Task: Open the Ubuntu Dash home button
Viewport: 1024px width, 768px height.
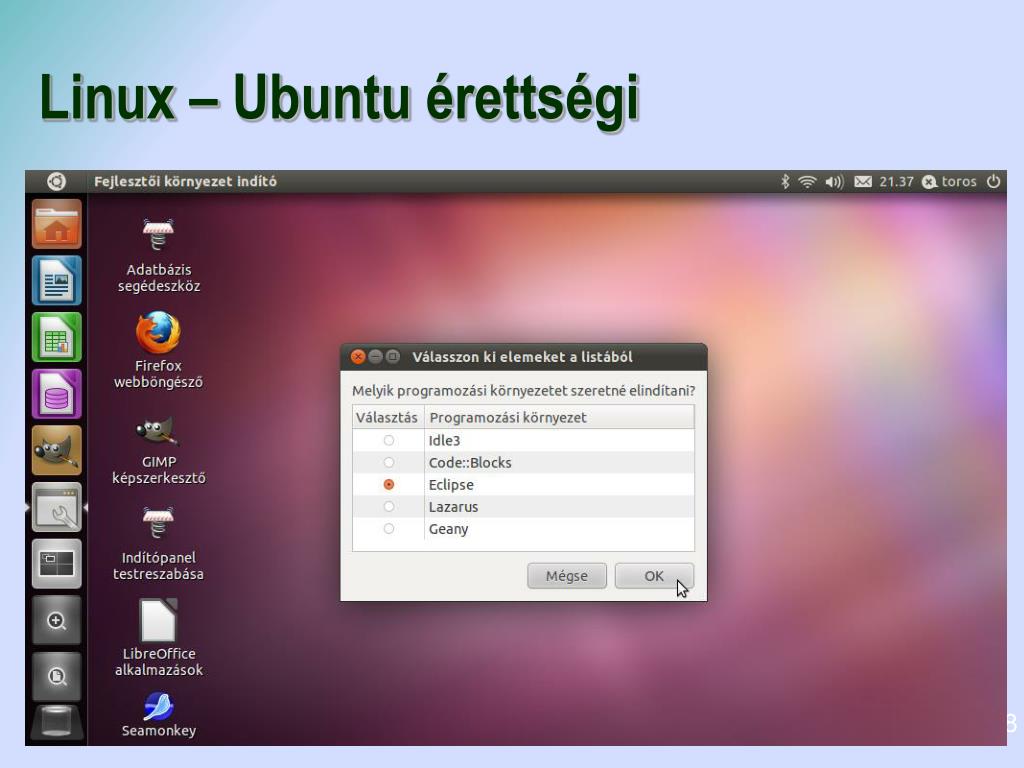Action: 56,182
